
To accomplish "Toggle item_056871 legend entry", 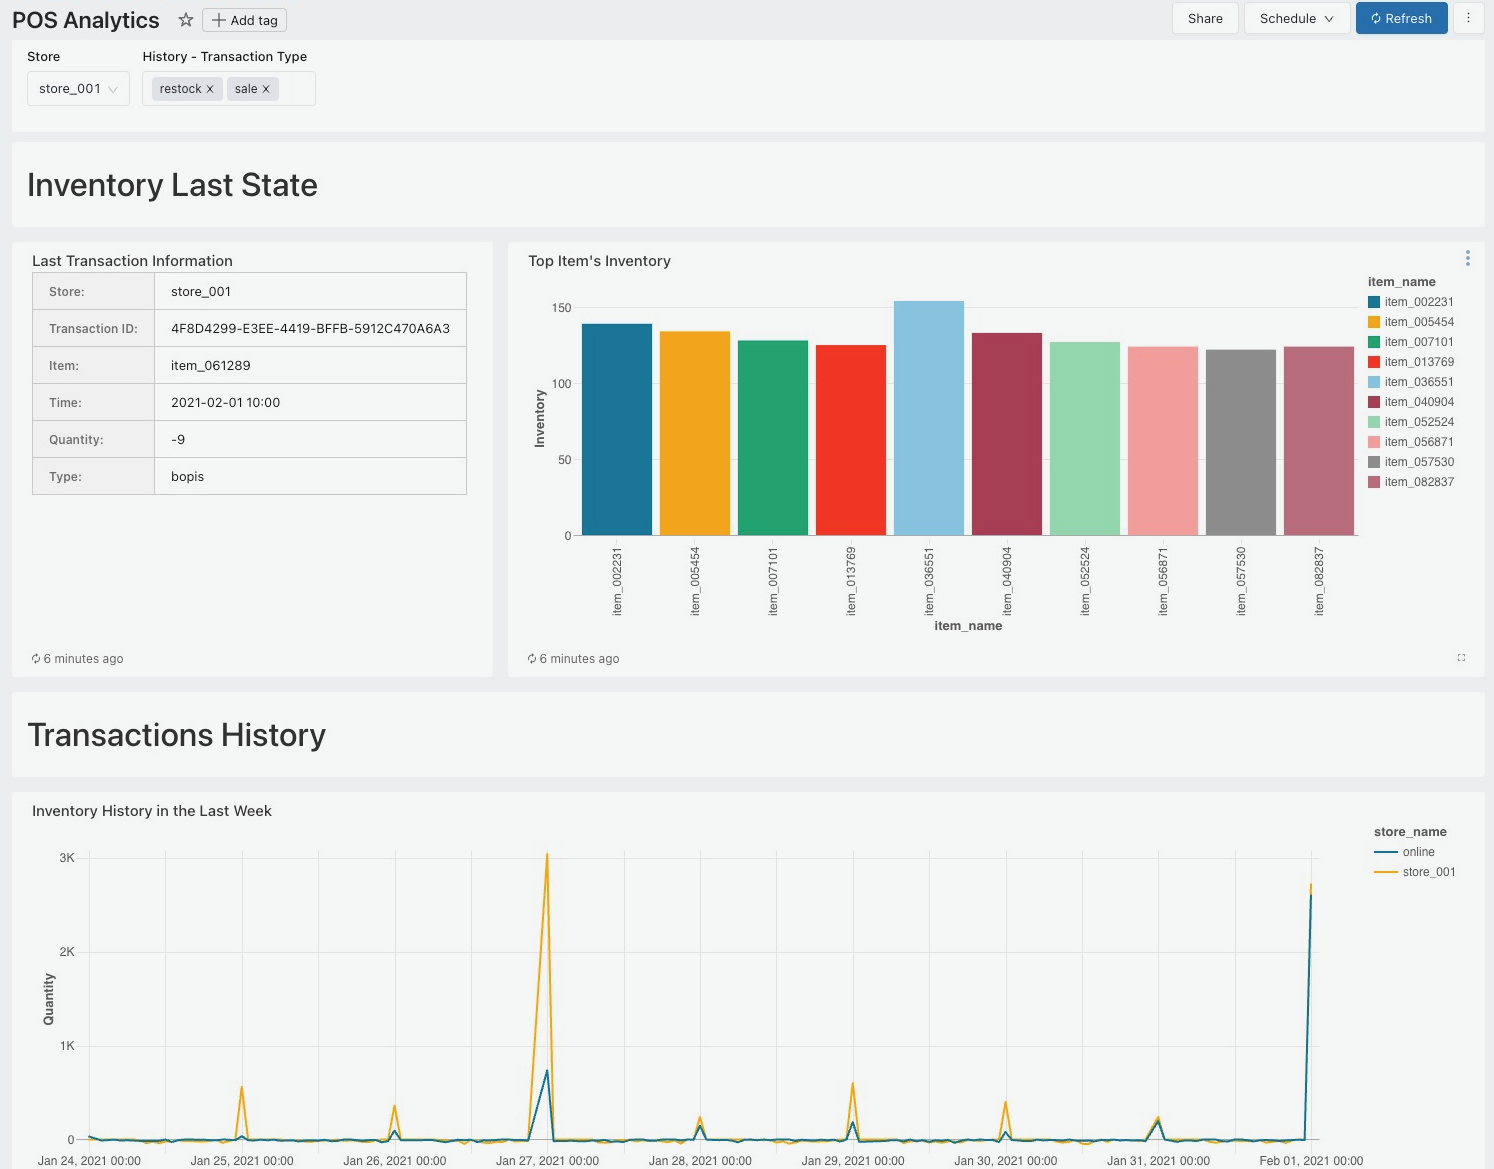I will [x=1411, y=442].
